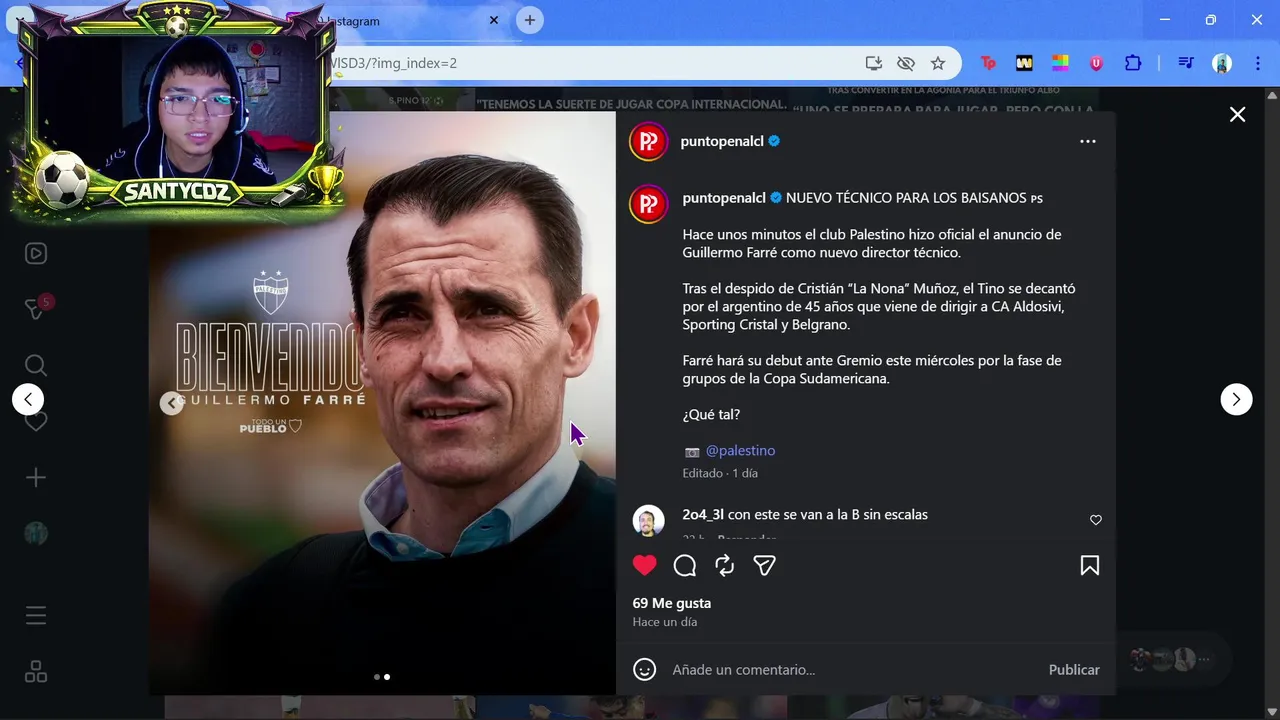
Task: Open the three-dot post options menu
Action: (x=1088, y=141)
